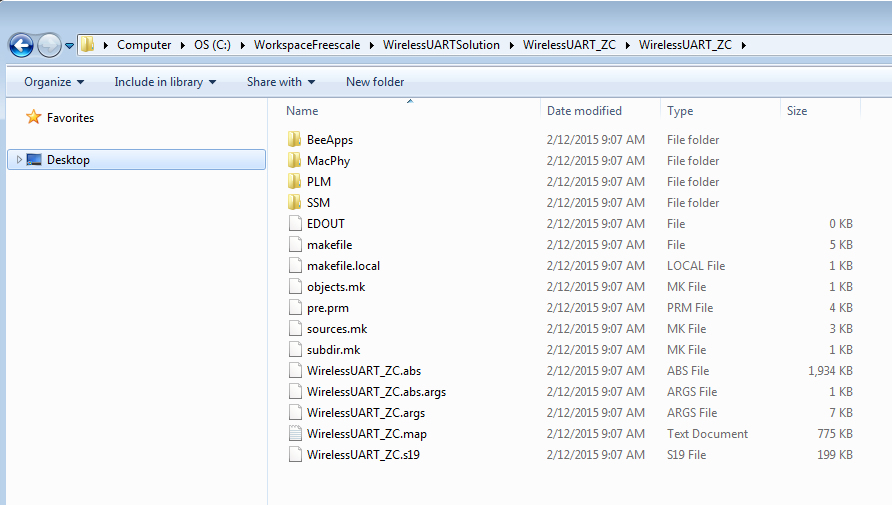Click the SSM folder icon

coord(295,202)
